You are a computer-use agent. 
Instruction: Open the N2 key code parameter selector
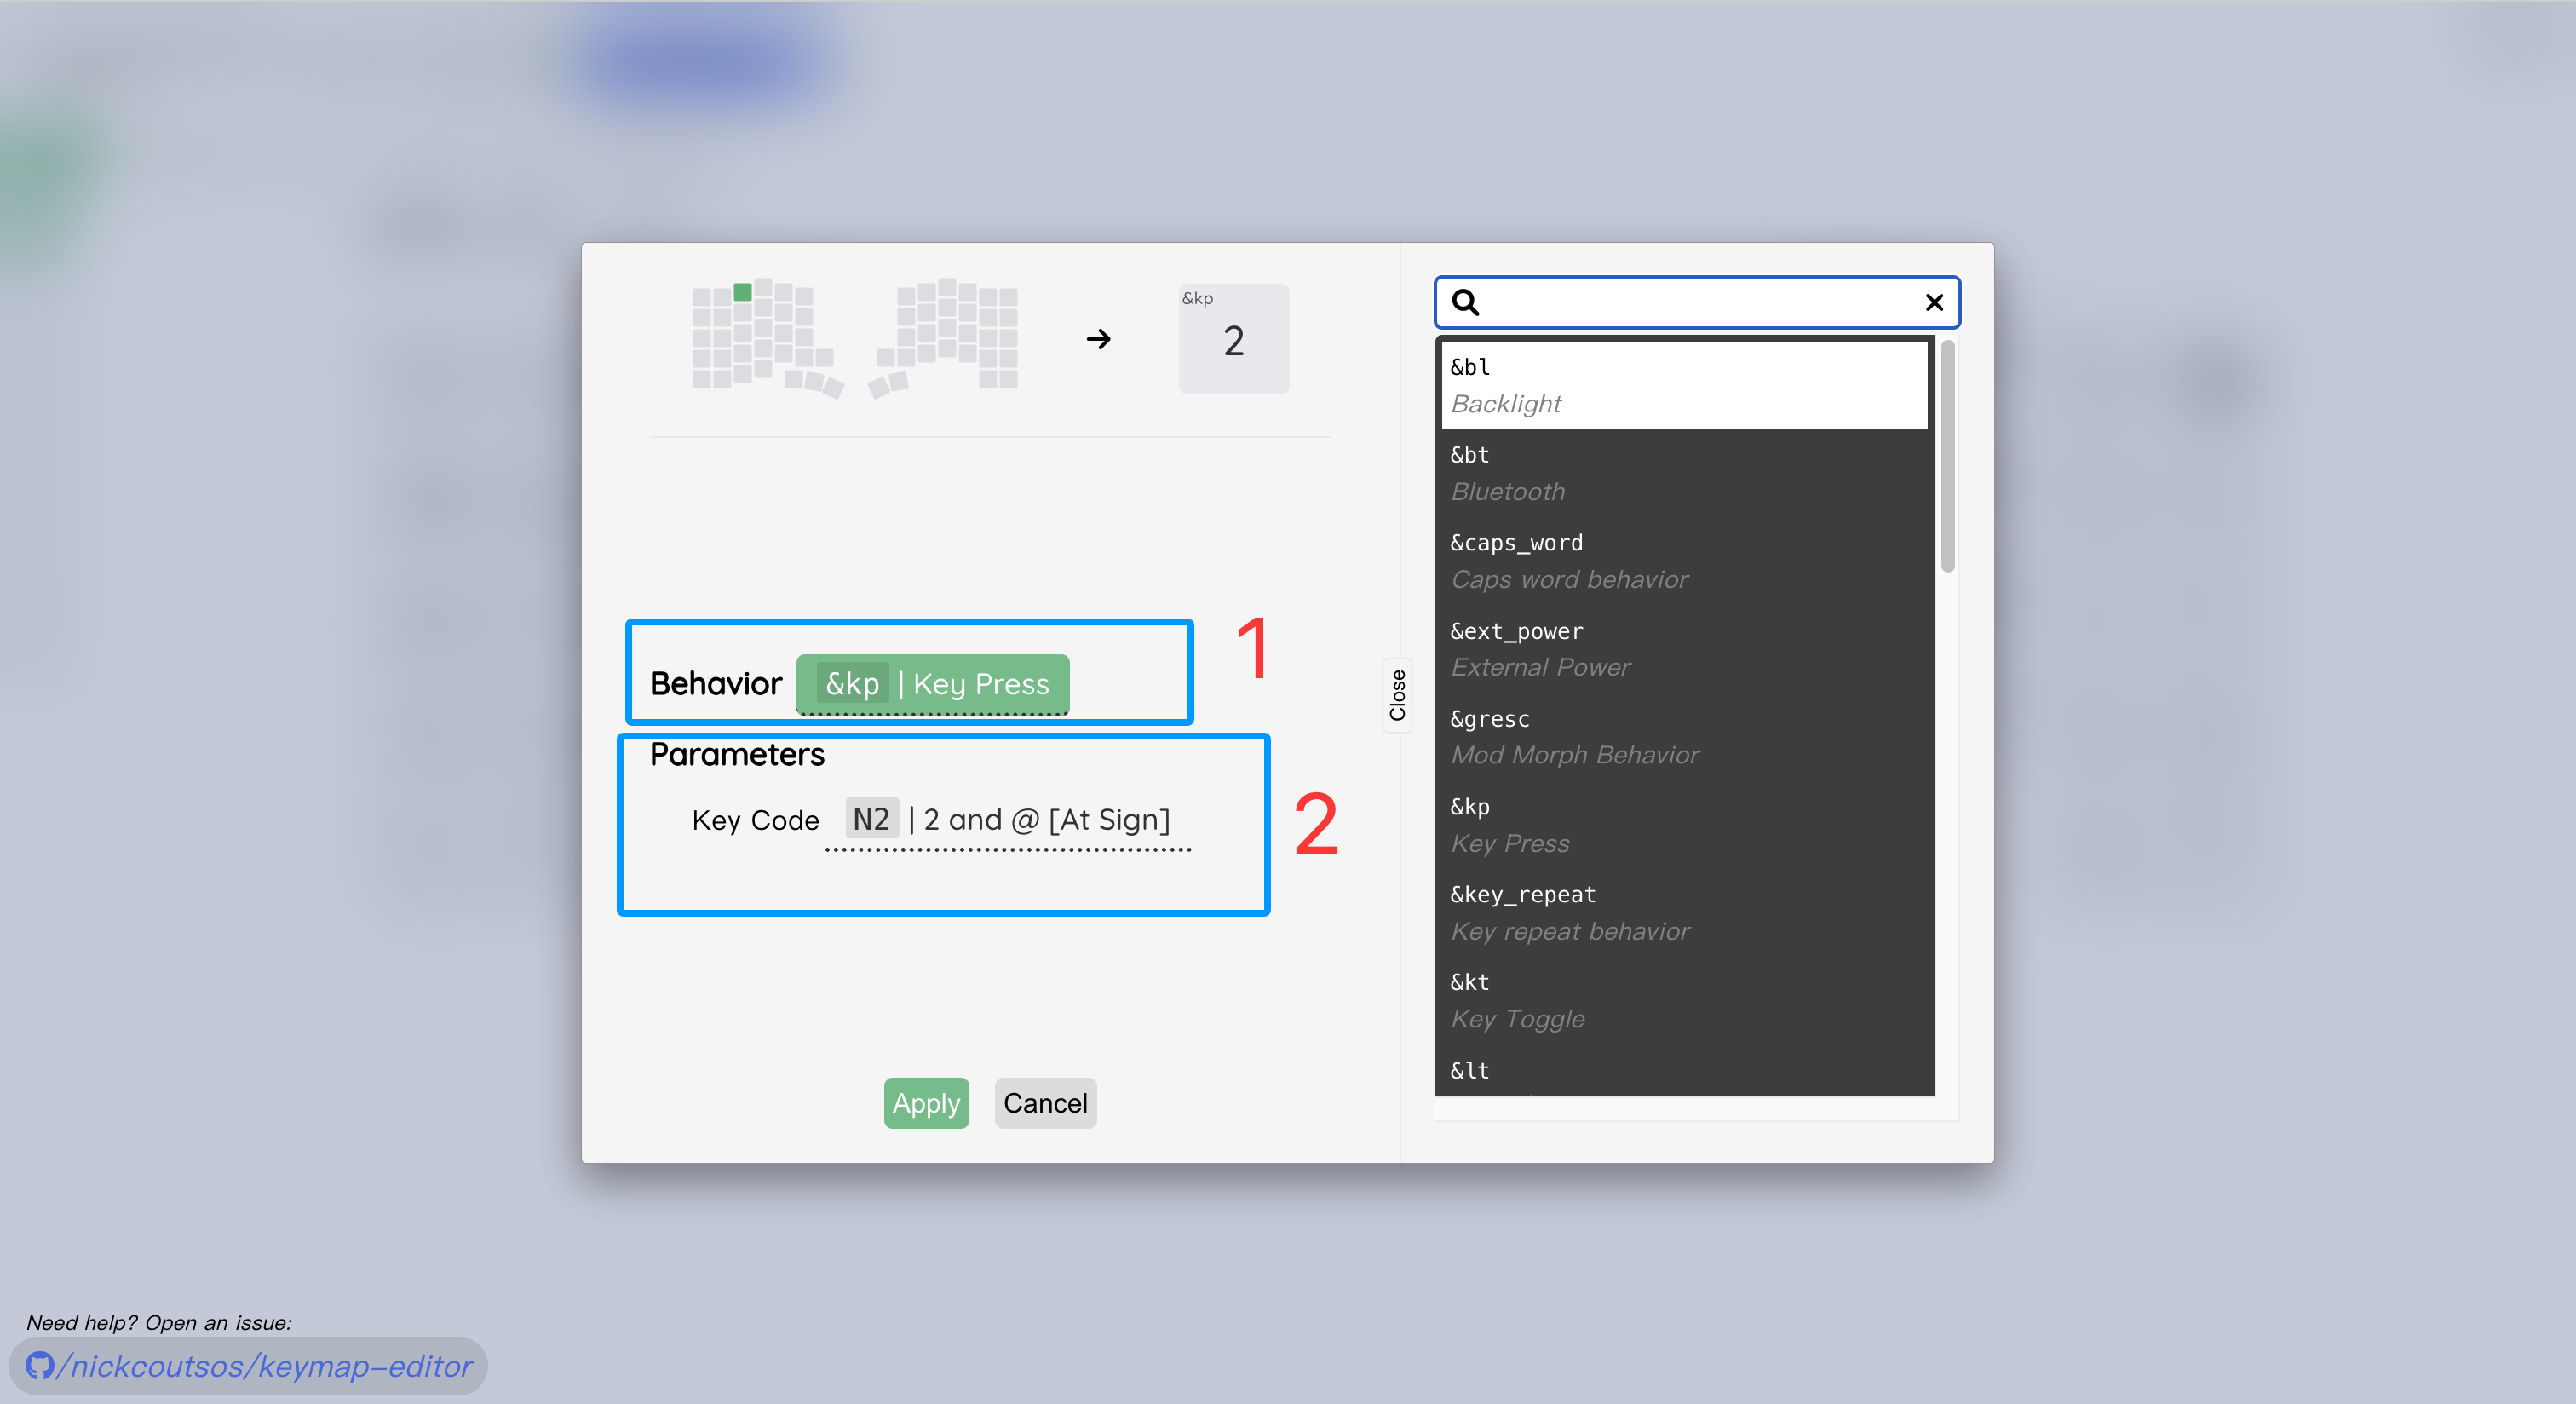(1008, 820)
